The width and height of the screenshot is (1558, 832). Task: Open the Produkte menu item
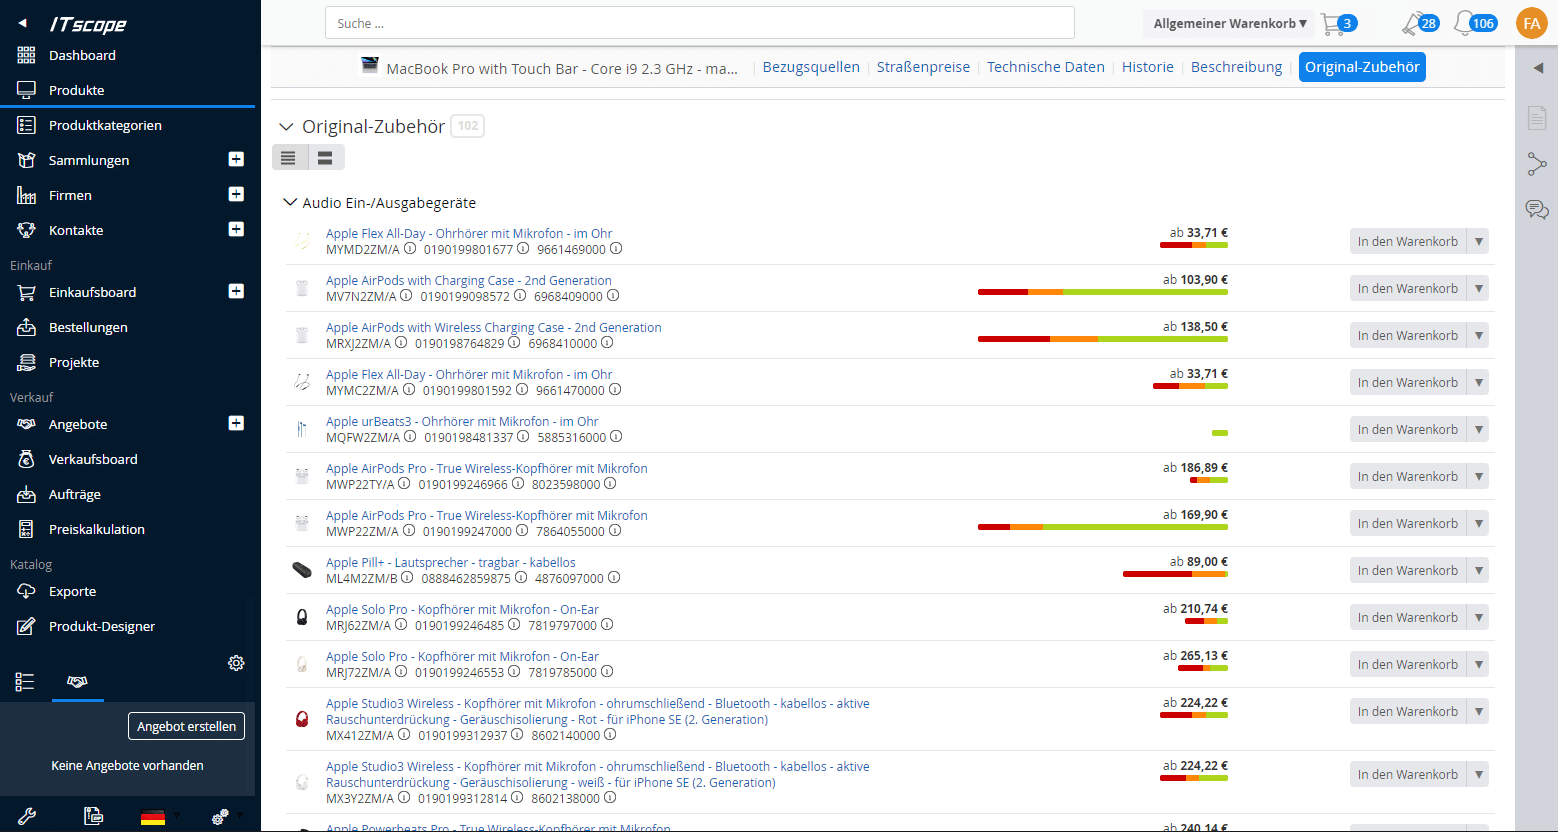76,90
